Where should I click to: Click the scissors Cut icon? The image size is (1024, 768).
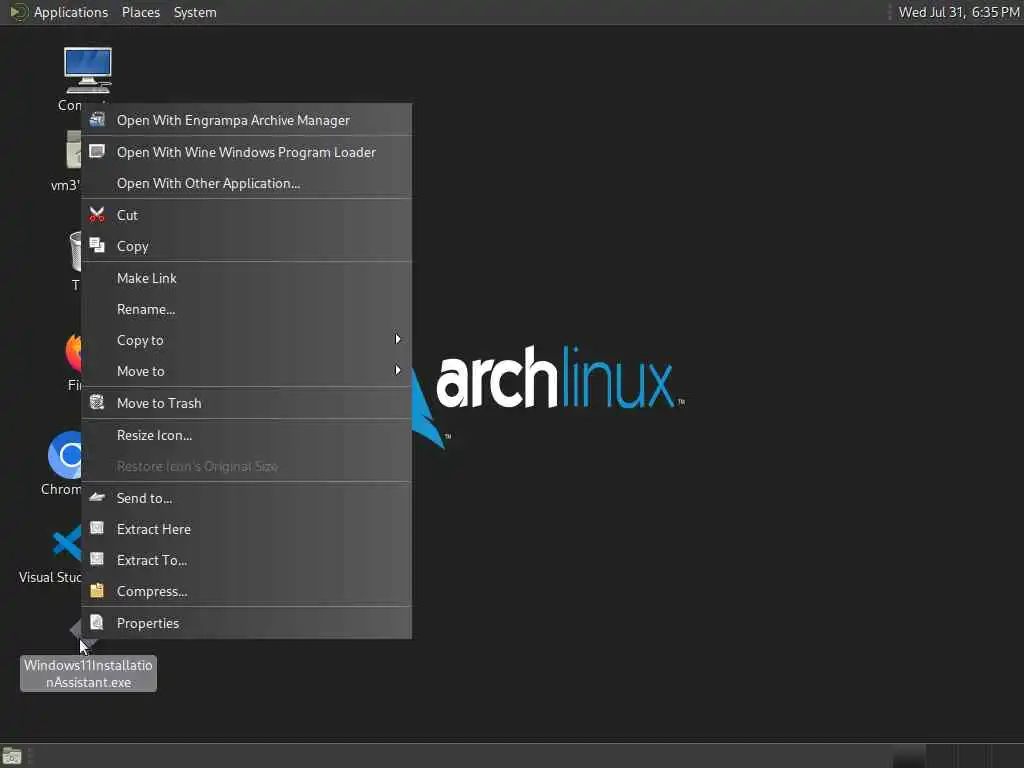click(x=97, y=214)
